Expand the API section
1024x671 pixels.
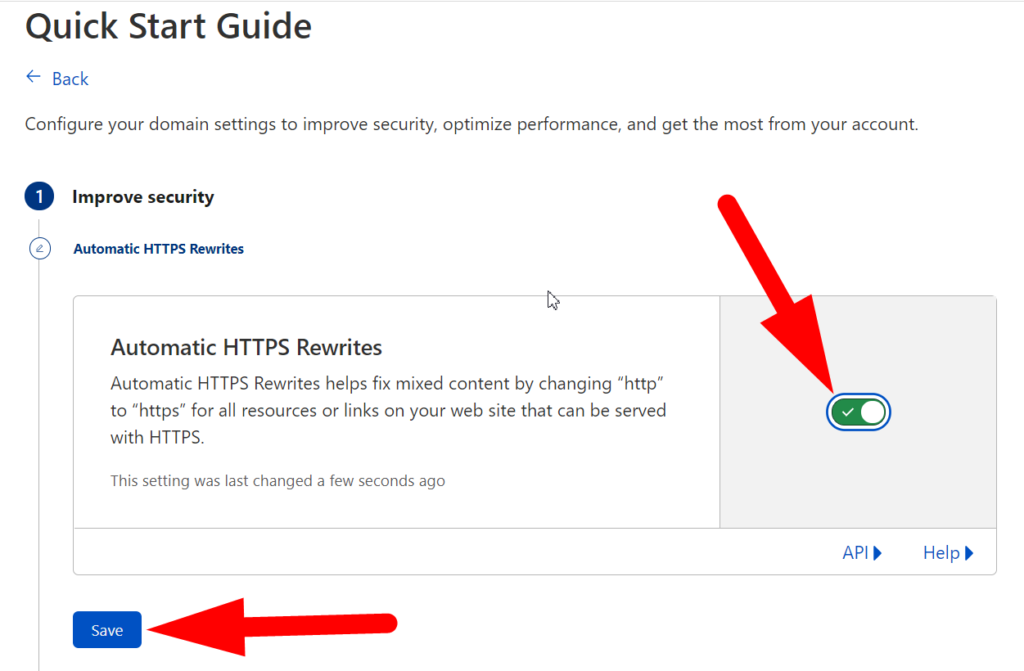(862, 553)
